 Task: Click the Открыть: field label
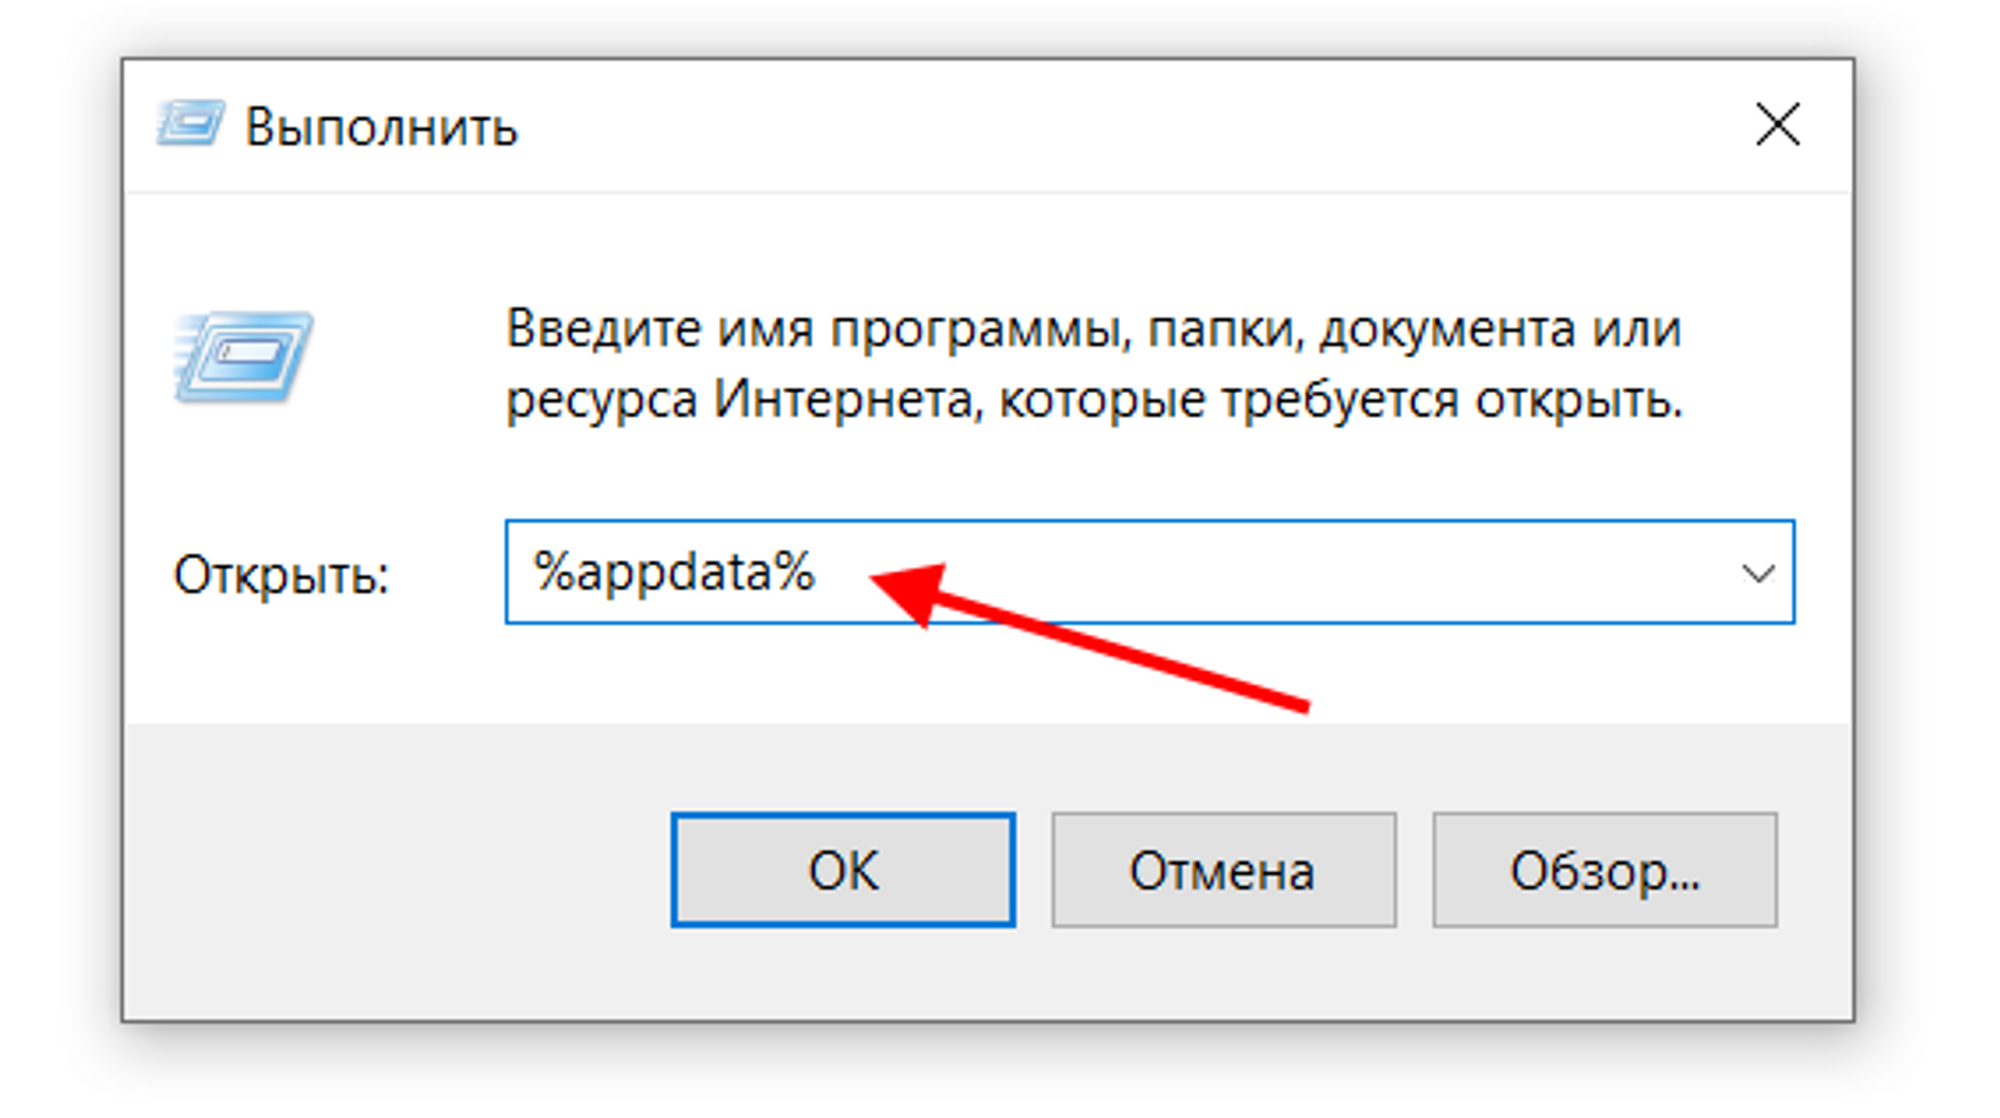coord(281,575)
